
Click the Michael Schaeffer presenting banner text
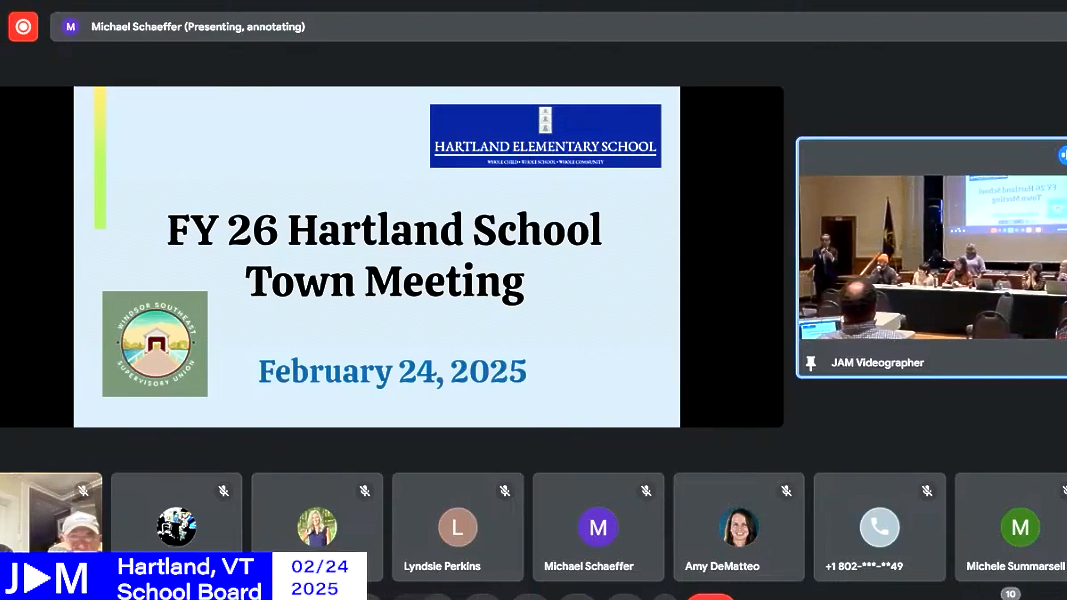pos(198,27)
